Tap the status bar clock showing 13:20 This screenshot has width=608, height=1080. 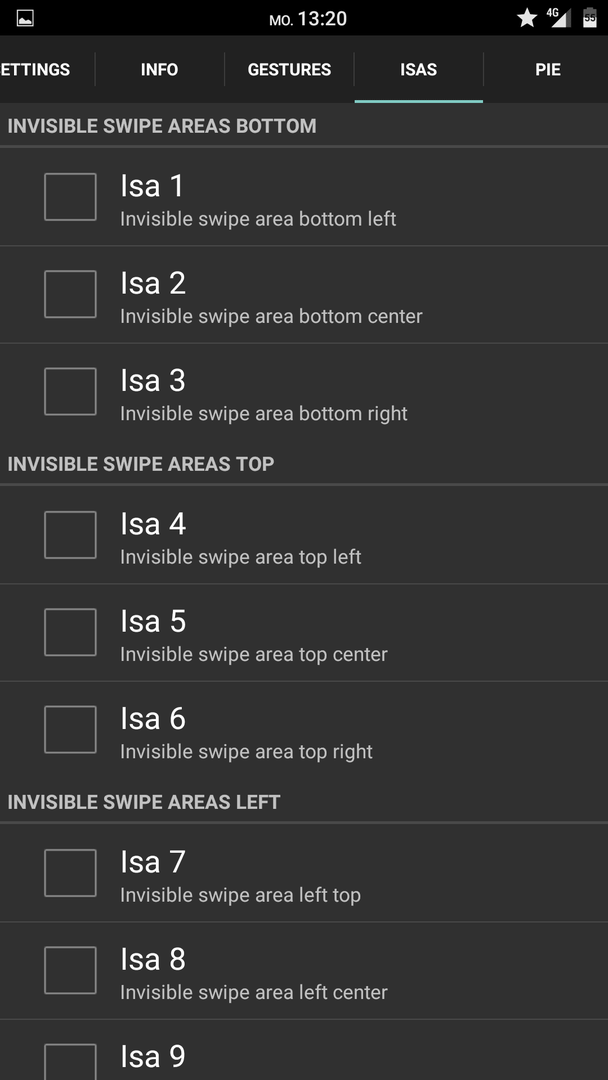coord(322,19)
